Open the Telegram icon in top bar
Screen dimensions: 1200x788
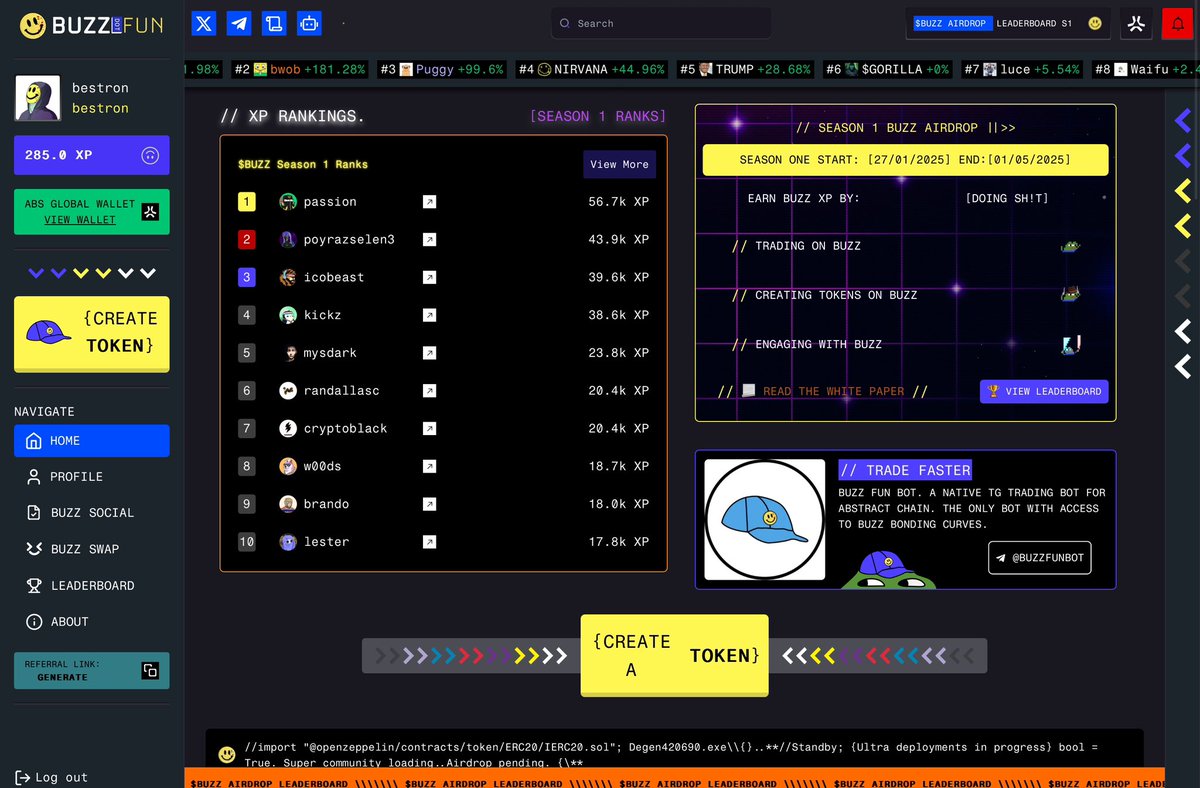tap(239, 23)
